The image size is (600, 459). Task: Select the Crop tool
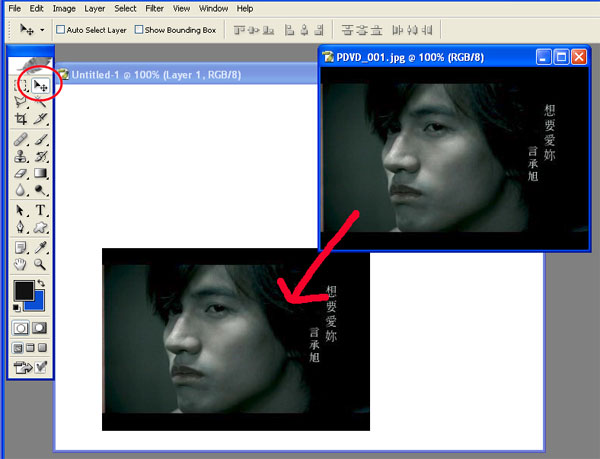click(21, 119)
